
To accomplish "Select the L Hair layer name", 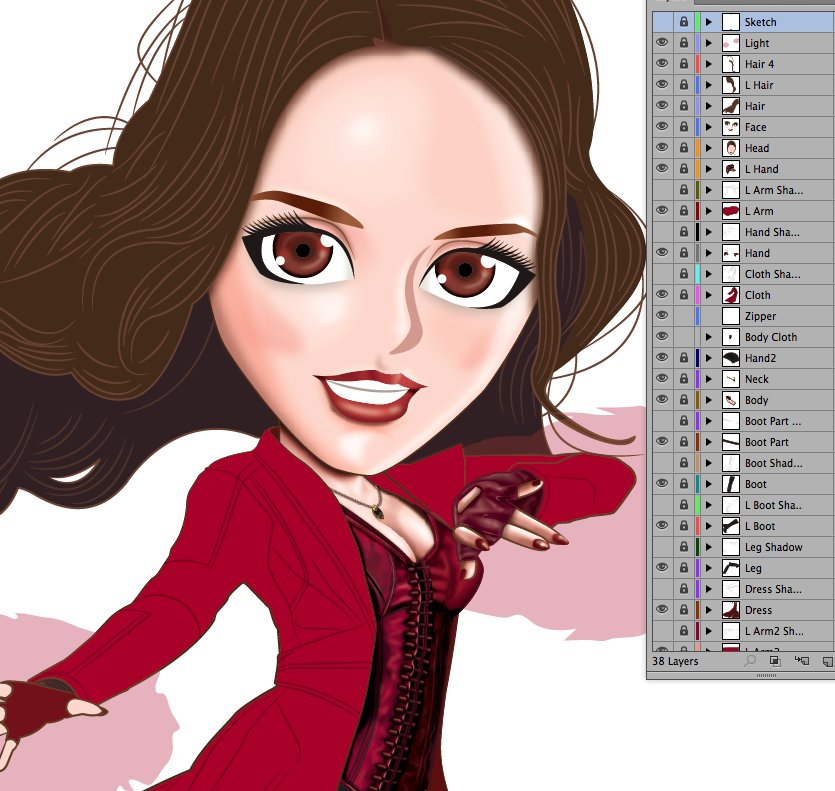I will (x=759, y=85).
